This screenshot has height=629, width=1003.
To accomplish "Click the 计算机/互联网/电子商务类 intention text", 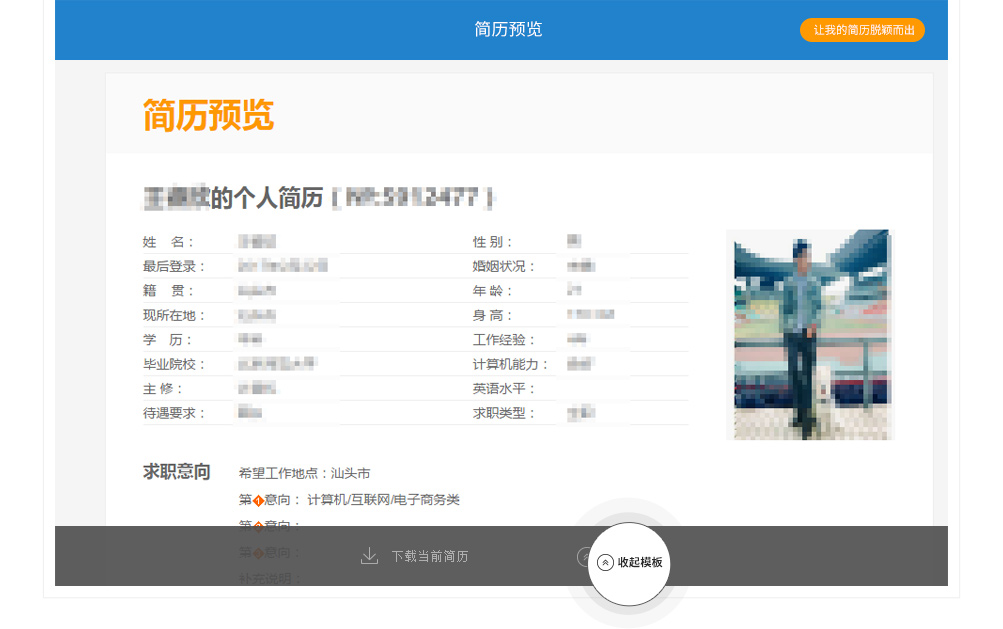I will pos(383,500).
